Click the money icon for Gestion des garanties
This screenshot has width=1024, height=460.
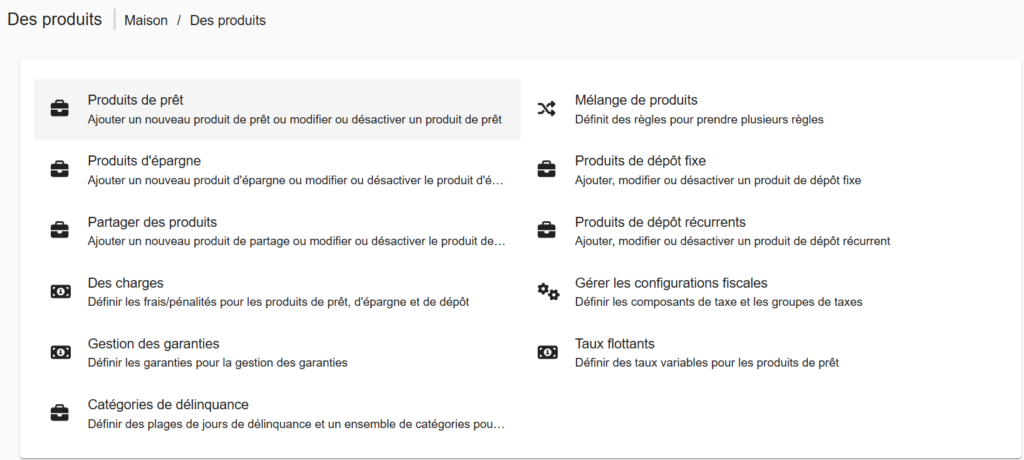pyautogui.click(x=60, y=352)
